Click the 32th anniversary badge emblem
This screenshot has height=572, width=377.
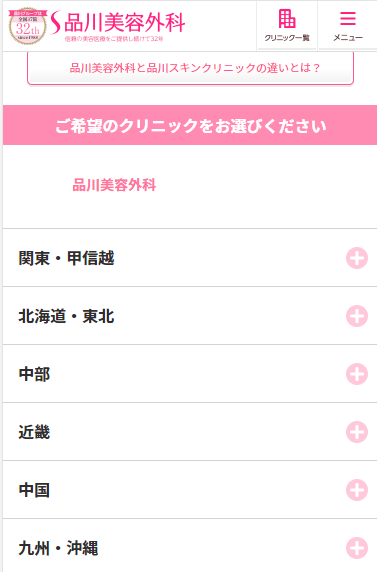[28, 26]
